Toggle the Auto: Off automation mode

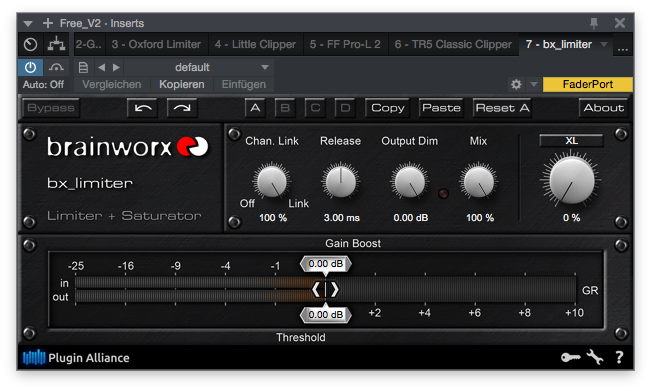44,85
